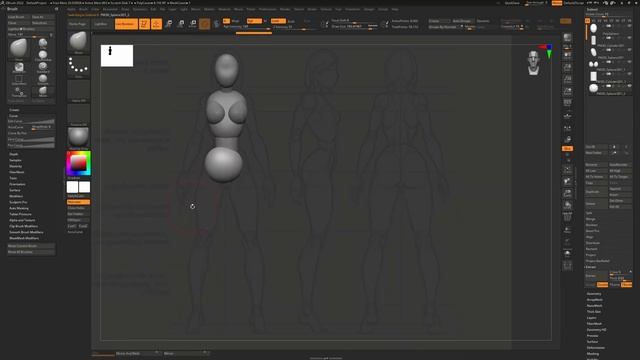Expand the Masking section in Tool palette
The height and width of the screenshot is (360, 640).
point(593,354)
